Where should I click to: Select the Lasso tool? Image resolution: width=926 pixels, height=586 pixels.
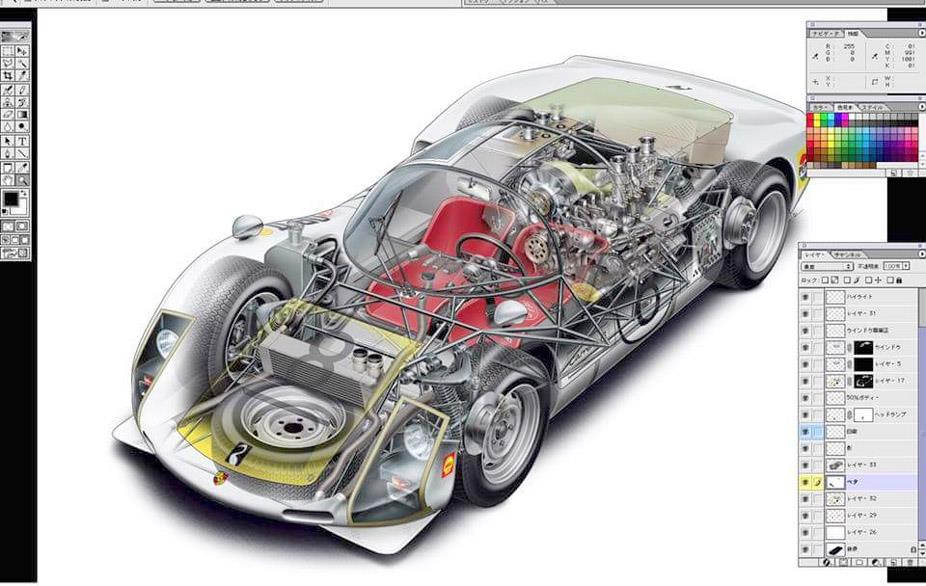[8, 63]
